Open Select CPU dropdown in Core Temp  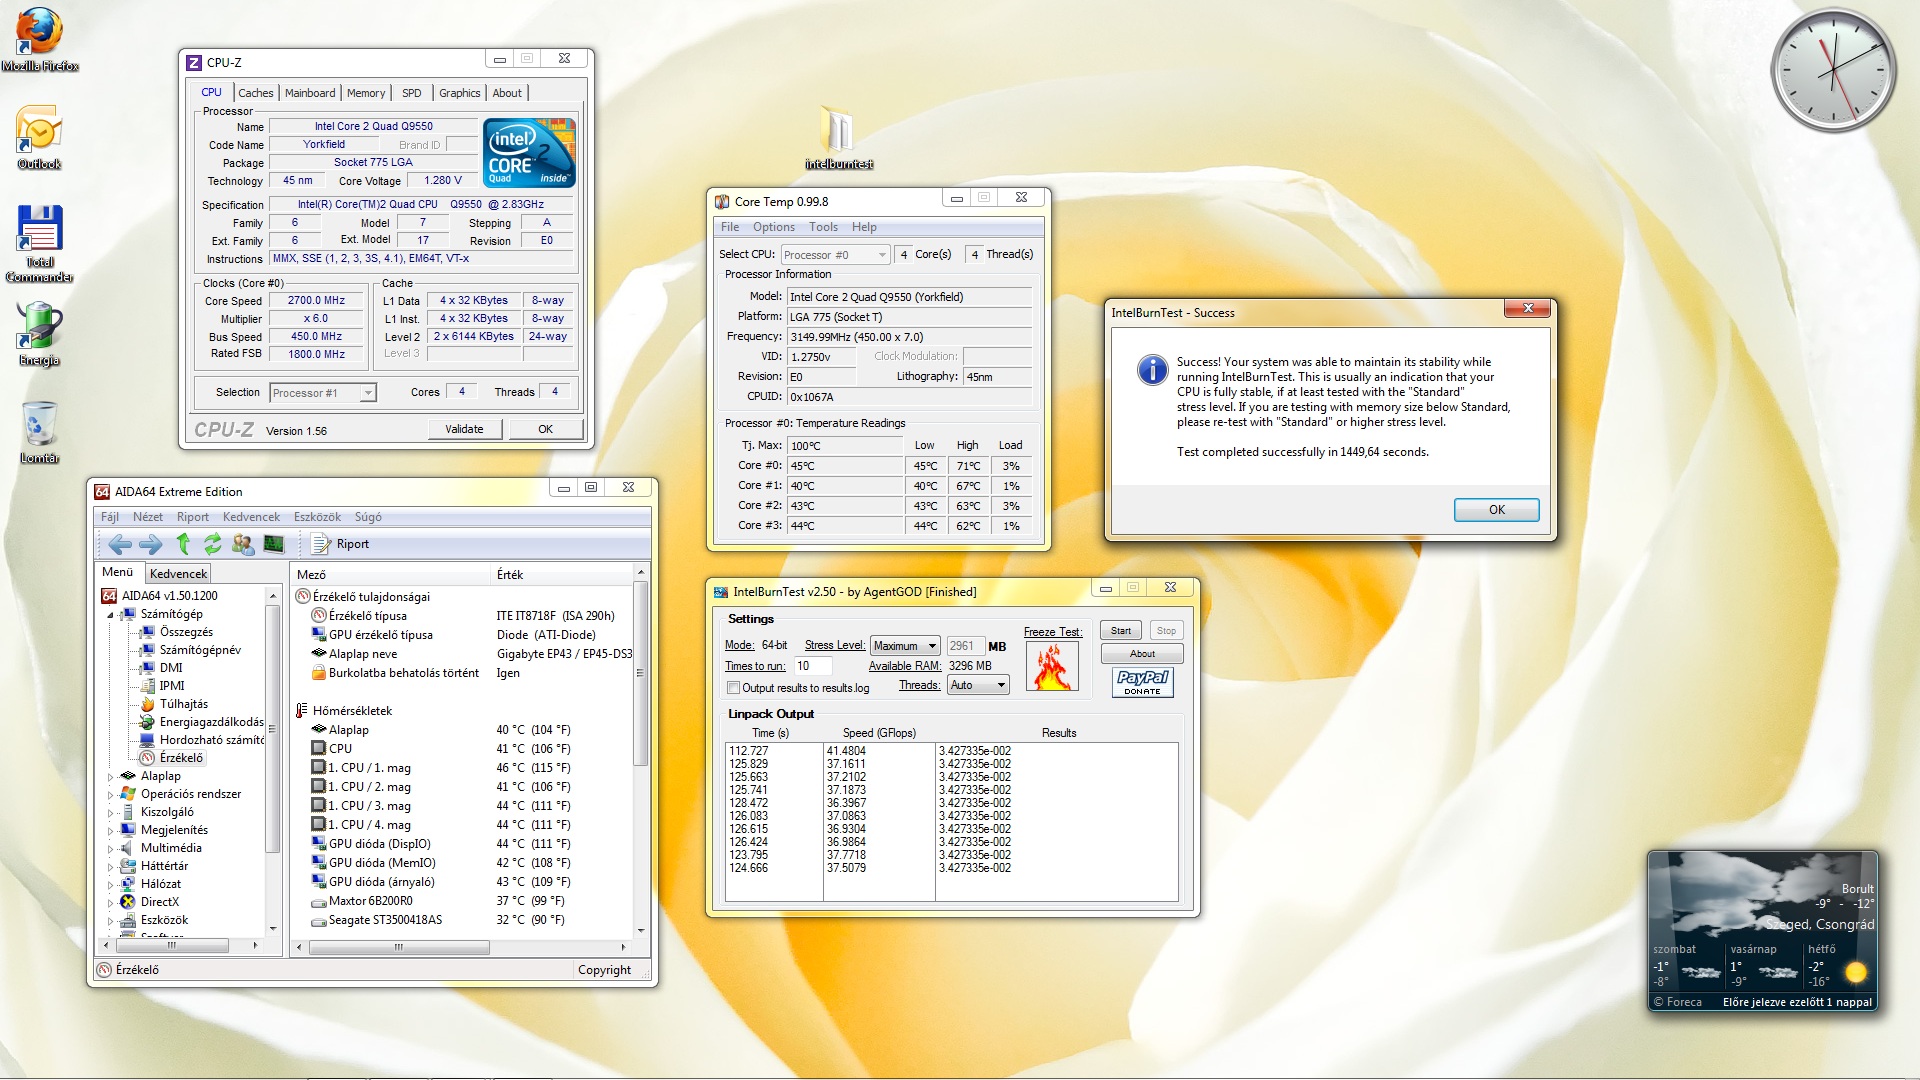coord(835,255)
